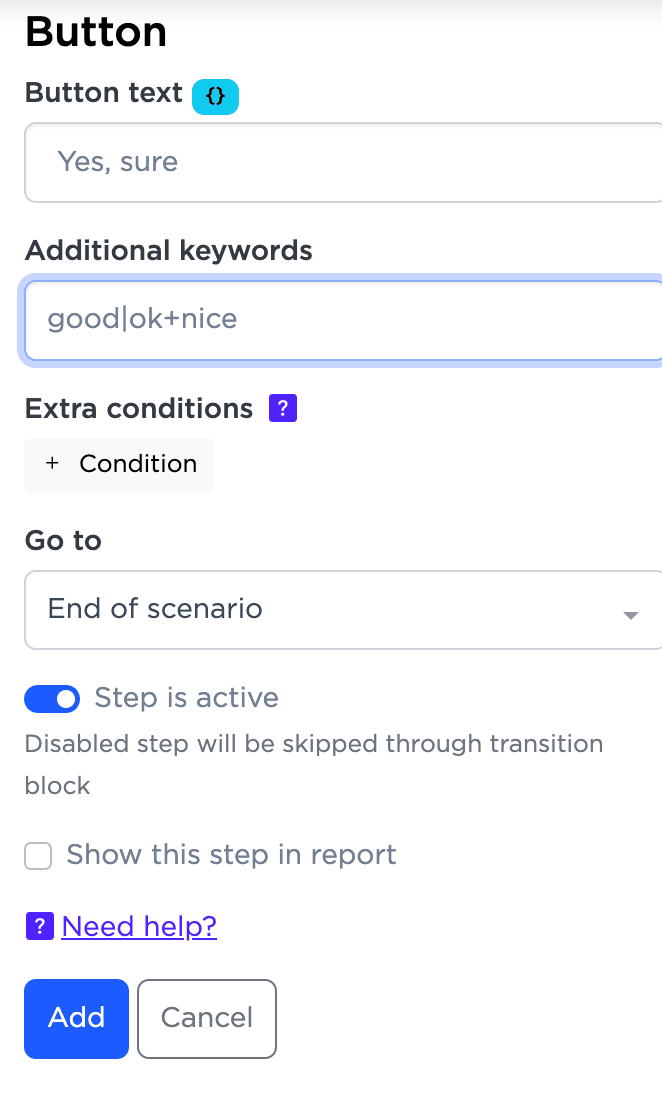
Task: Click the Step is active label text
Action: coord(186,698)
